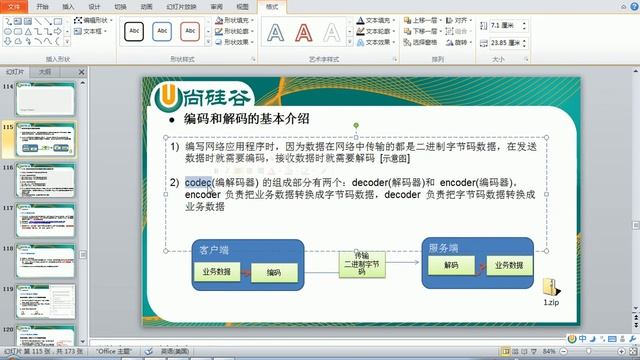Open 形状填充 (Shape Fill) dropdown

pyautogui.click(x=235, y=20)
